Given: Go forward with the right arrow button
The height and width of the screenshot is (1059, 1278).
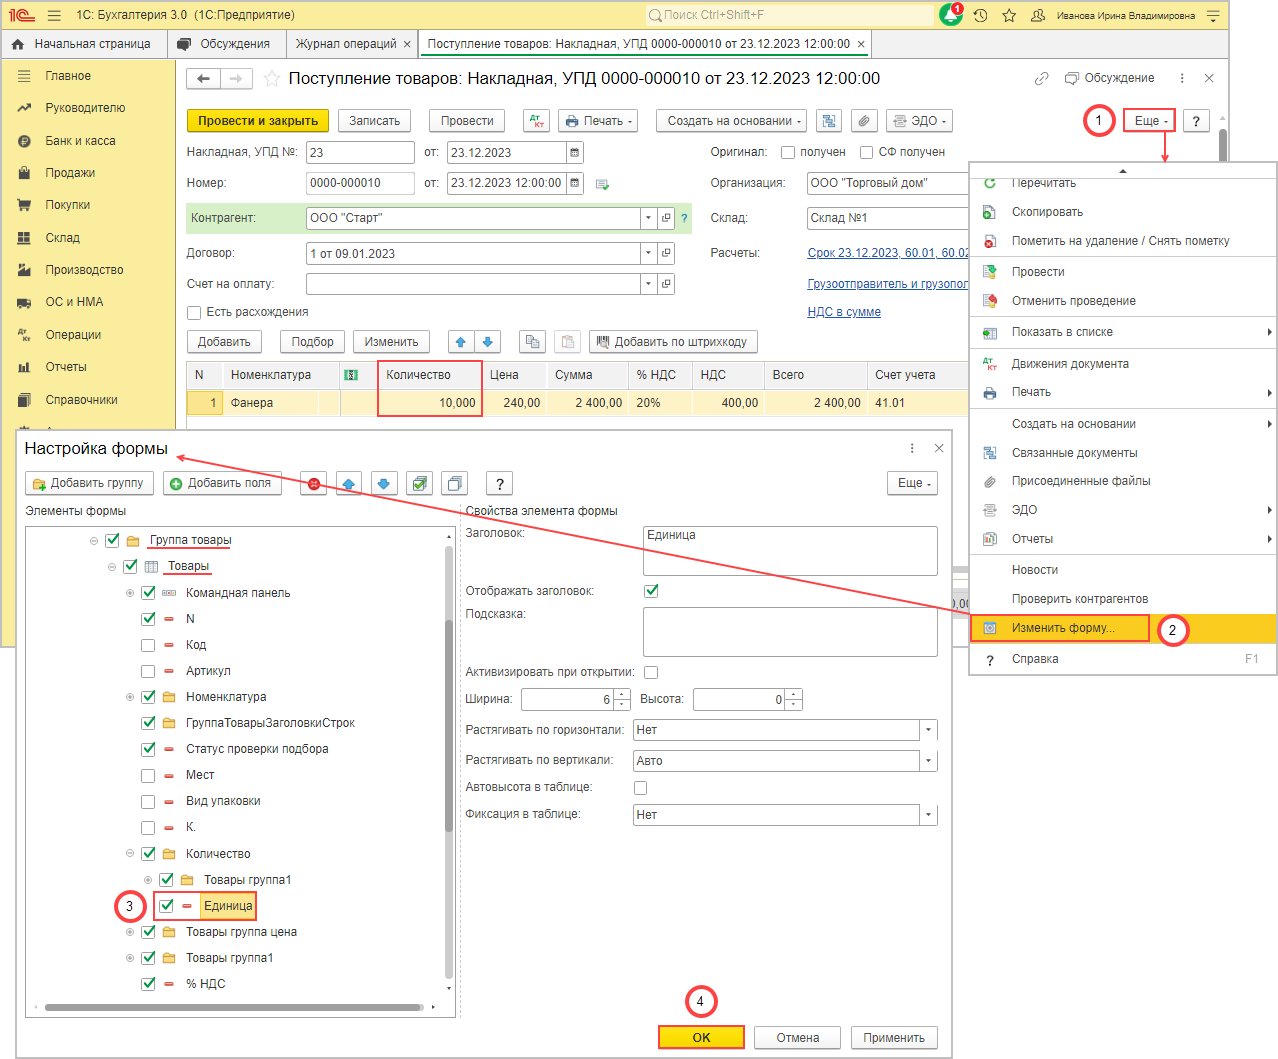Looking at the screenshot, I should pyautogui.click(x=236, y=78).
